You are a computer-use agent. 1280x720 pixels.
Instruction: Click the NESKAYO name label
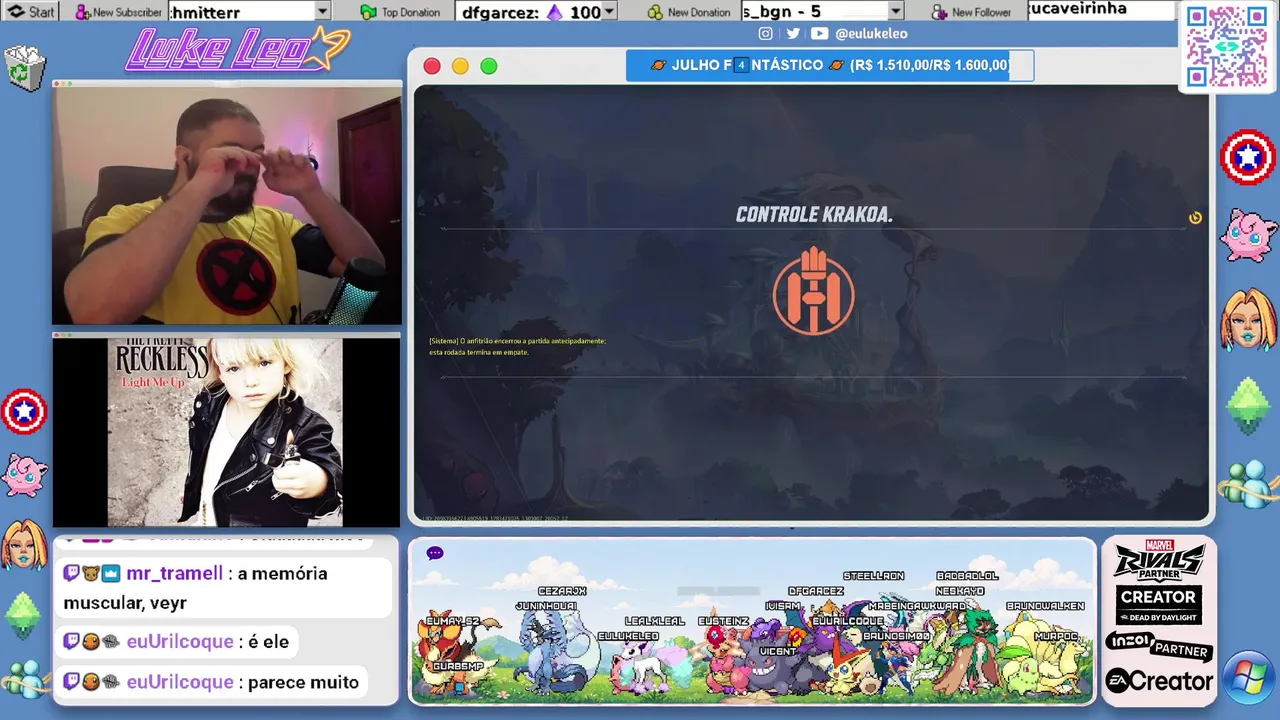point(961,591)
